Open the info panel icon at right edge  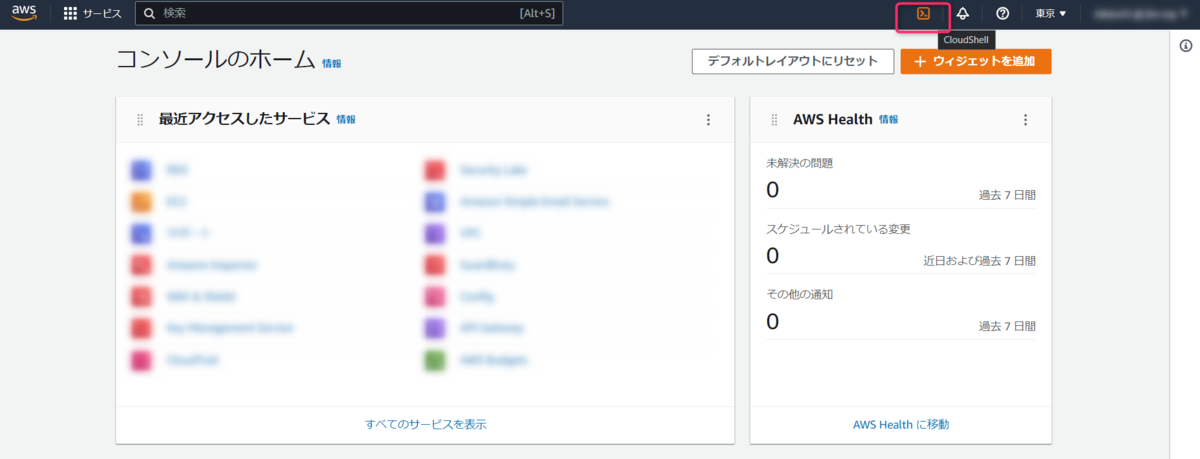click(x=1185, y=45)
